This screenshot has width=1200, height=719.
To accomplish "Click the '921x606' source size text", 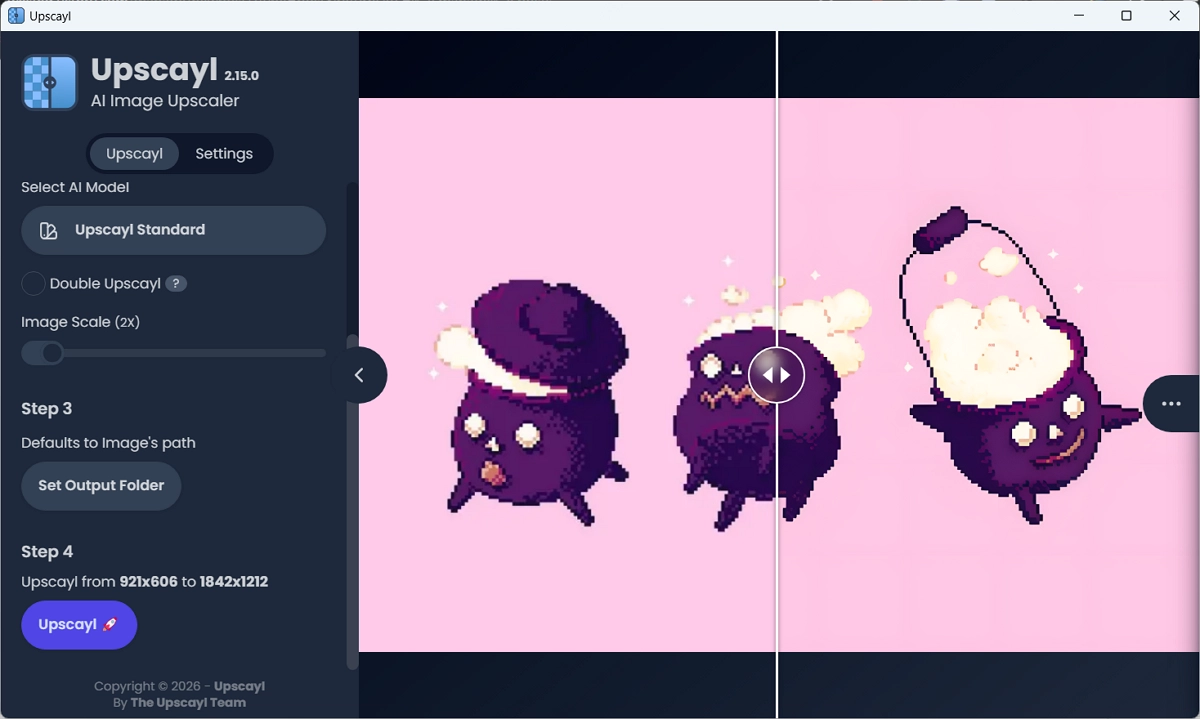I will click(148, 581).
